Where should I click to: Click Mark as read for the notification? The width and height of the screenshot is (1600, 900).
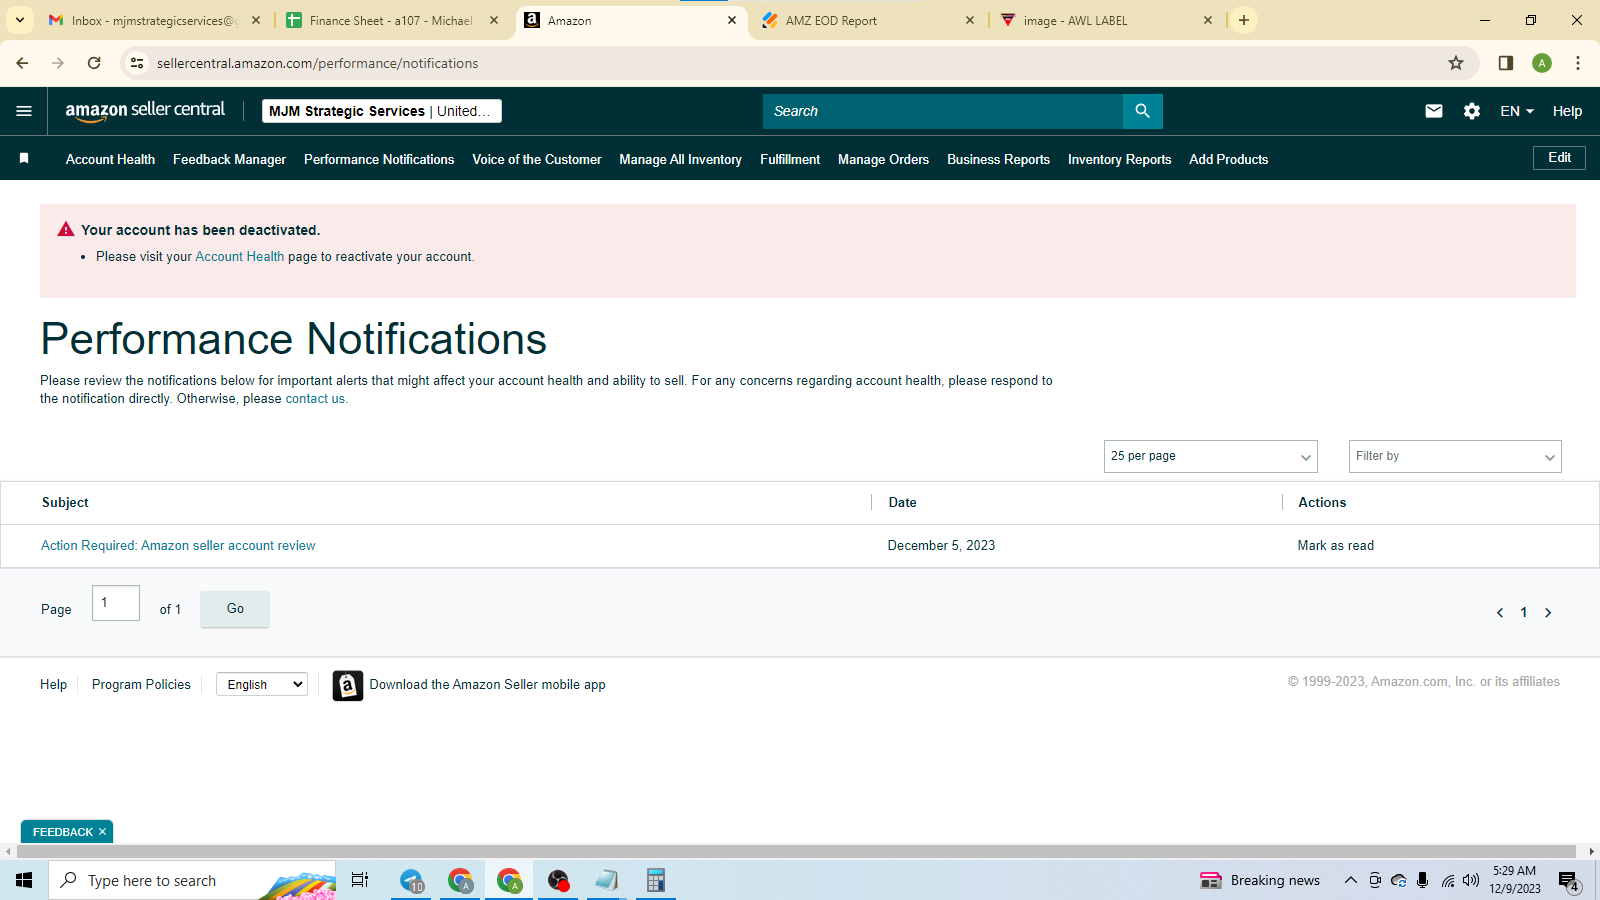1335,546
